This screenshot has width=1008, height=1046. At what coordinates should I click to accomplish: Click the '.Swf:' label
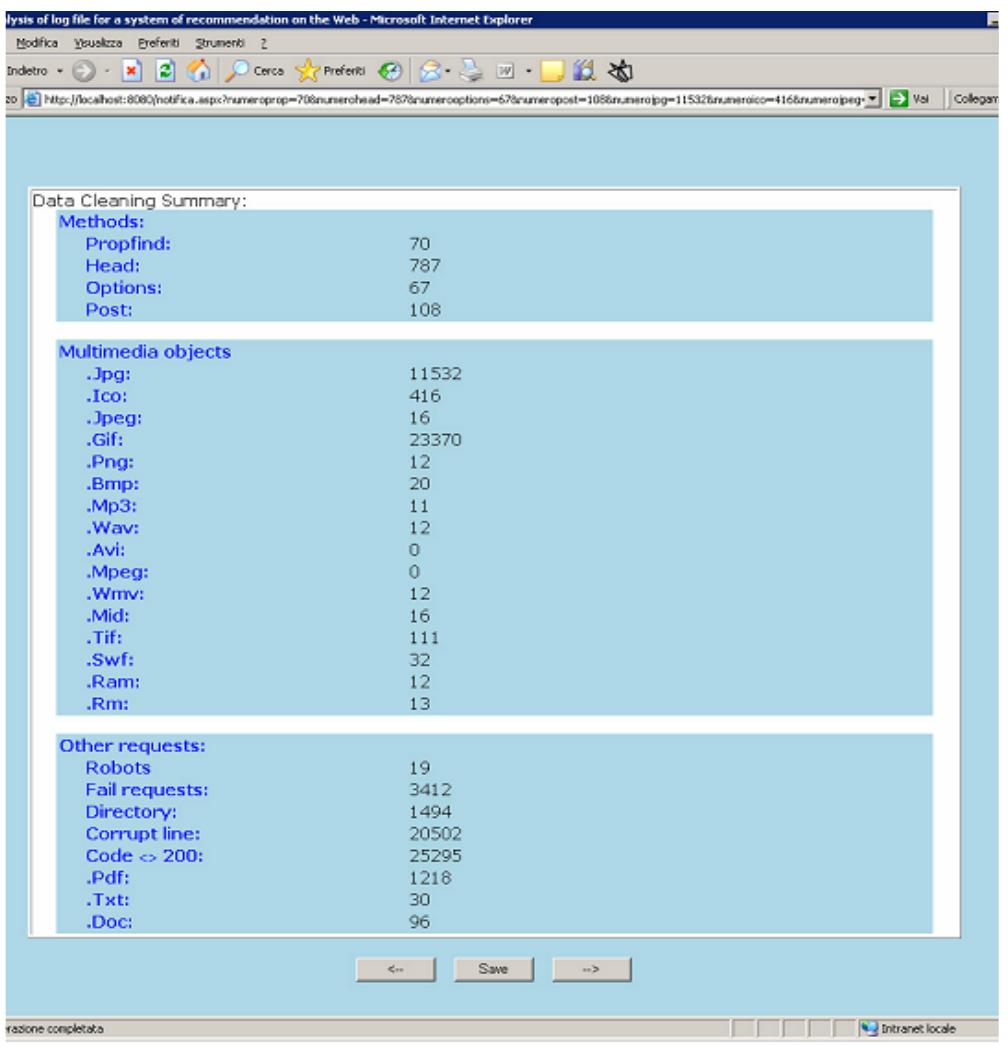(x=109, y=660)
